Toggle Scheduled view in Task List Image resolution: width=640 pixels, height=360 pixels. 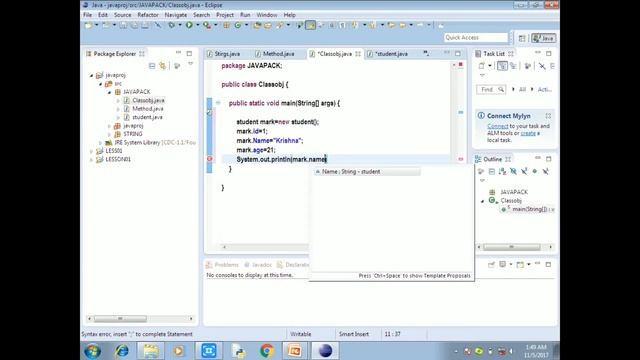coord(513,66)
